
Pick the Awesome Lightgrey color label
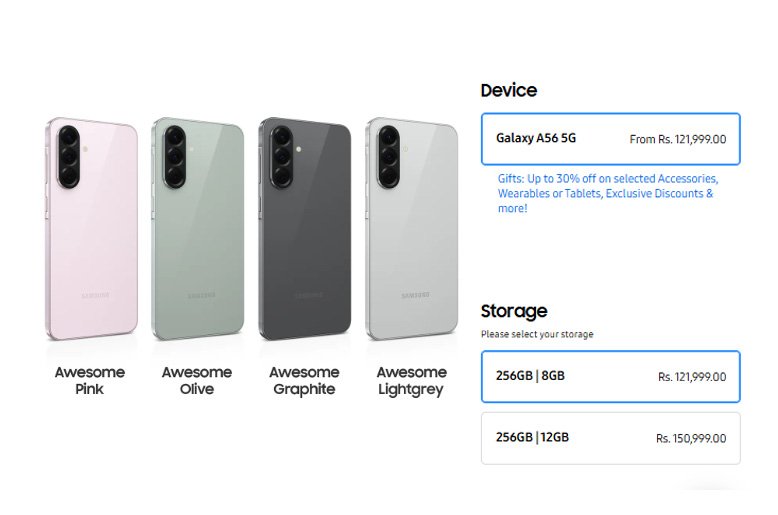point(411,380)
